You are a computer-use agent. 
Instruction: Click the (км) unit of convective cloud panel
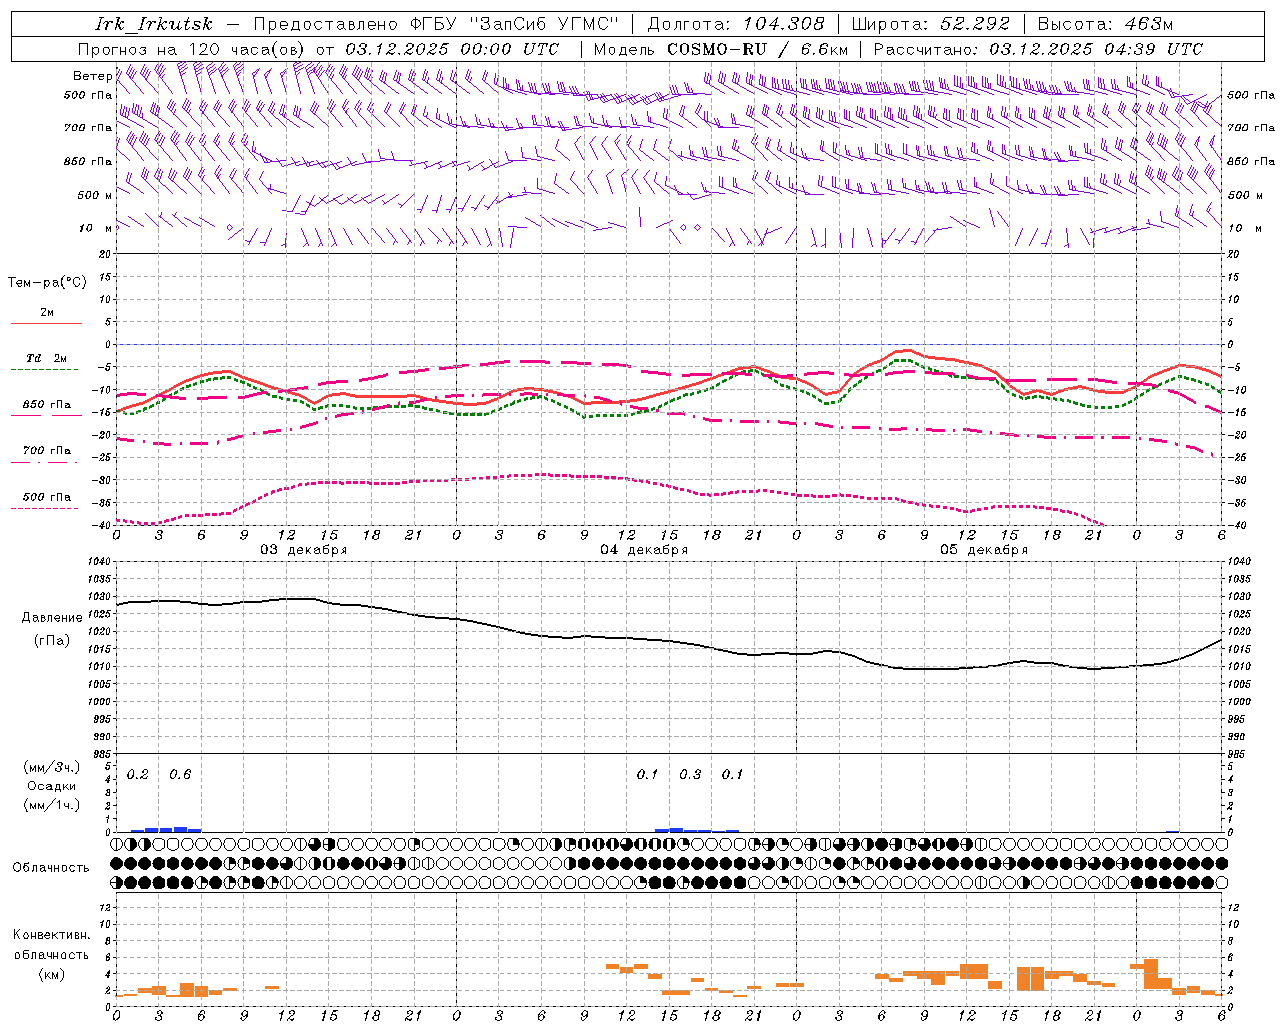pos(51,974)
